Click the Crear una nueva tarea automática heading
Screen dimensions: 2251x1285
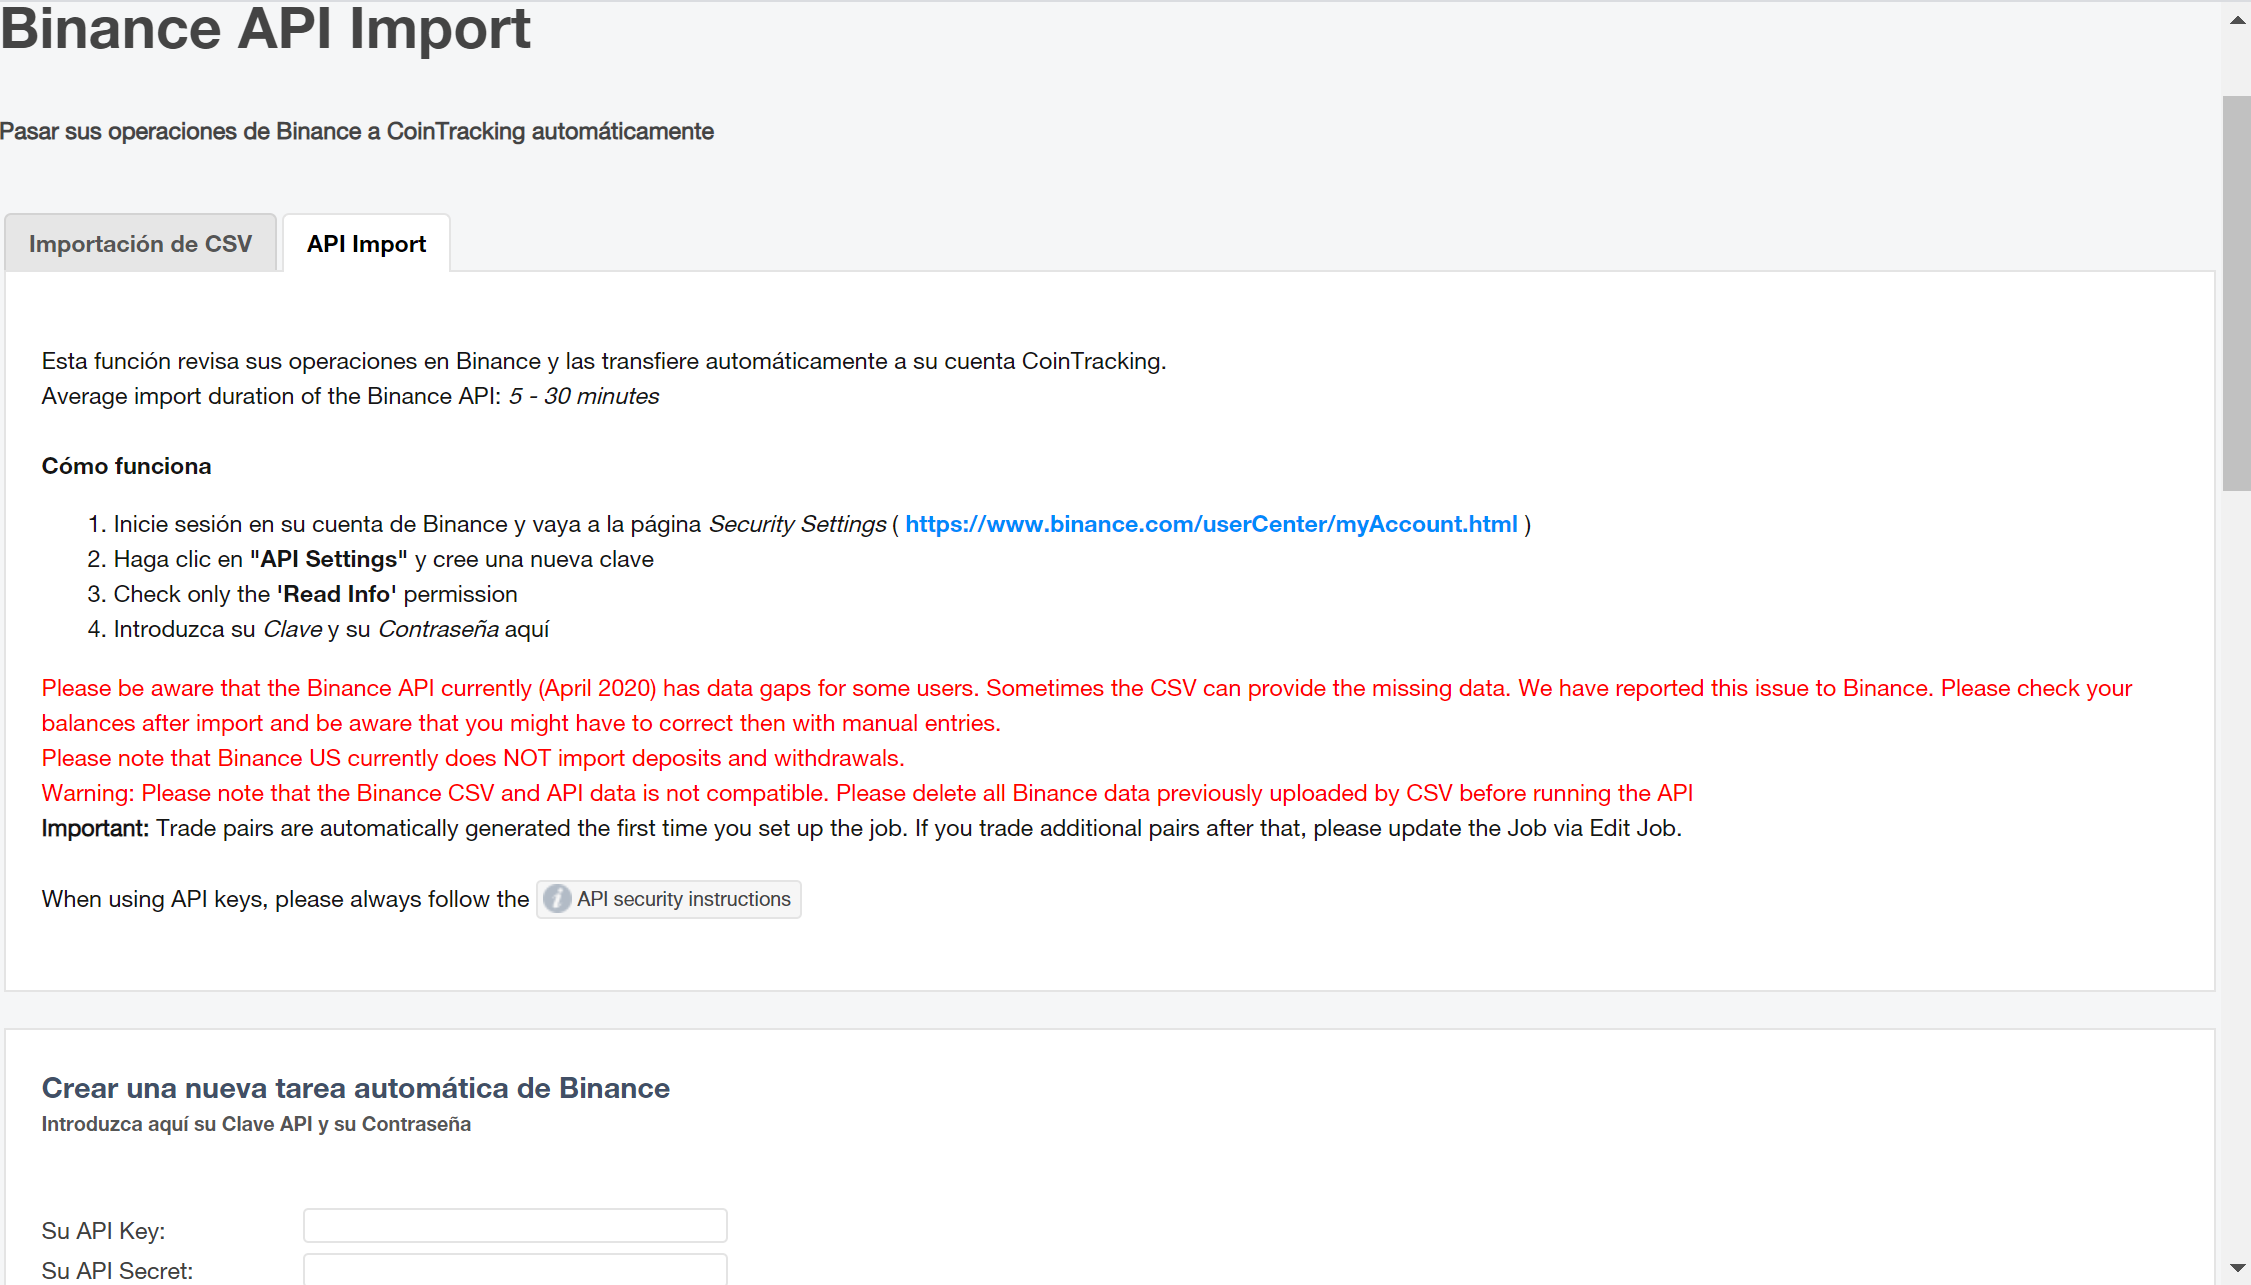[x=355, y=1088]
